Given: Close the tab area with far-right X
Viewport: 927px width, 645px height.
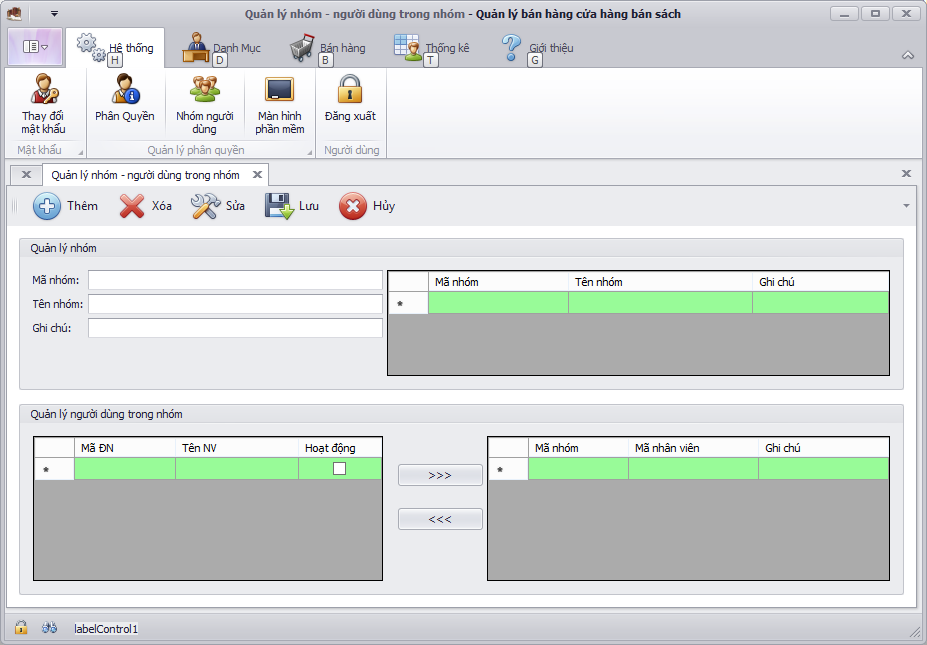Looking at the screenshot, I should click(x=906, y=173).
